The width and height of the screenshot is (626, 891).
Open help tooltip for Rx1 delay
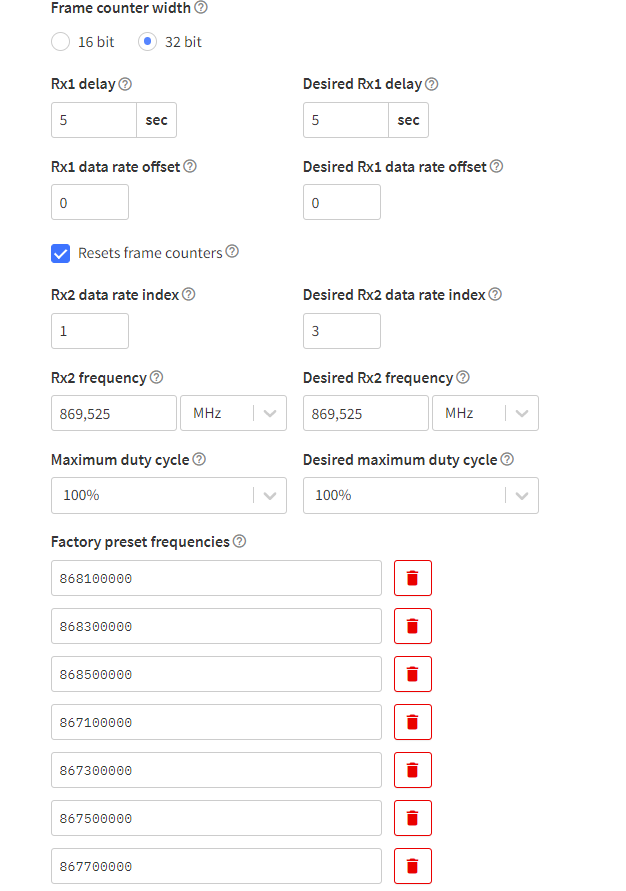point(126,84)
